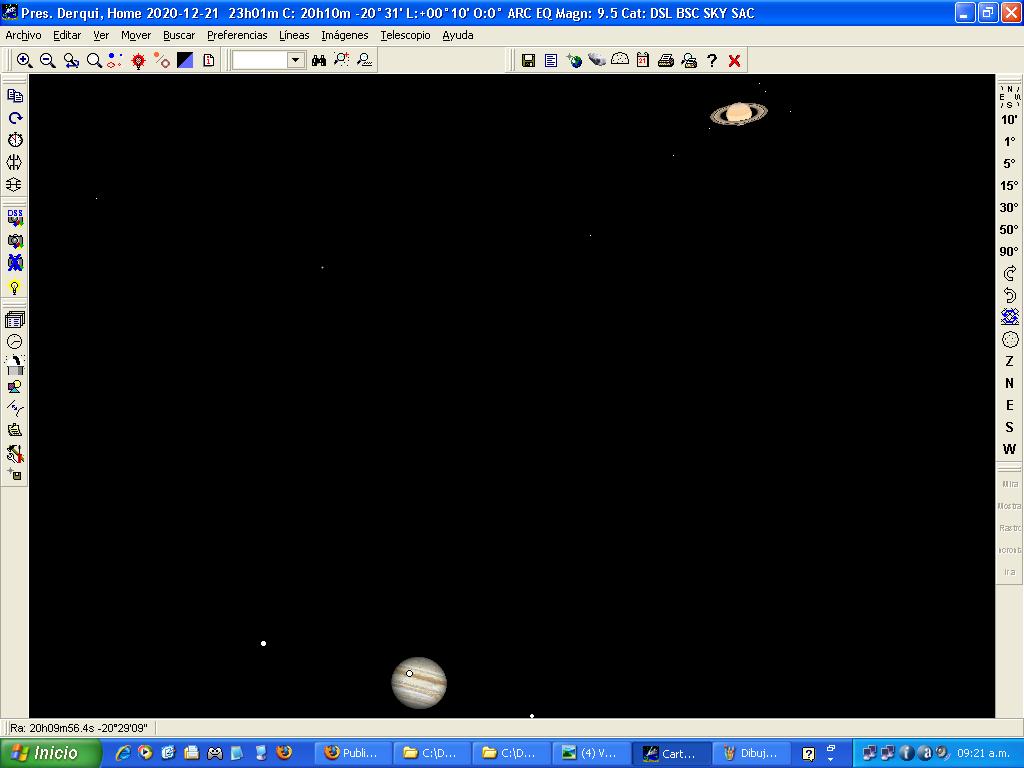Image resolution: width=1024 pixels, height=768 pixels.
Task: Click the printer setup icon
Action: tap(689, 60)
